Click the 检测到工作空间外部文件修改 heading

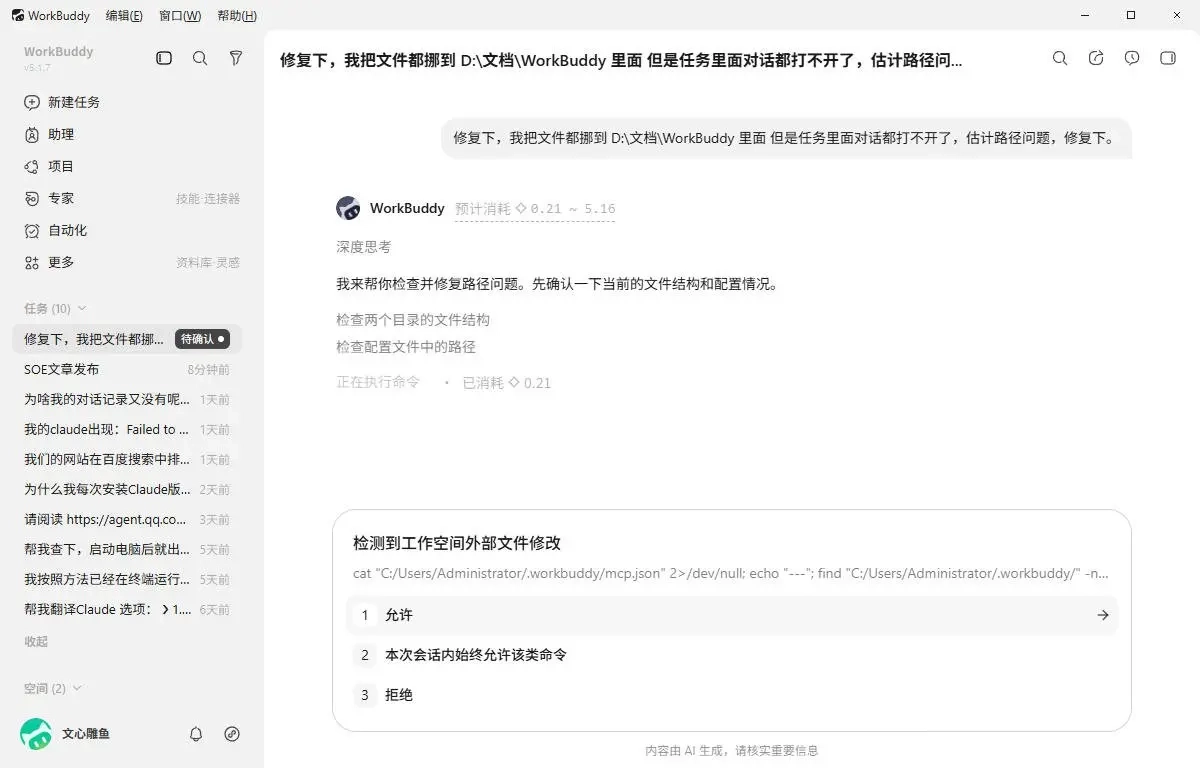(x=457, y=543)
